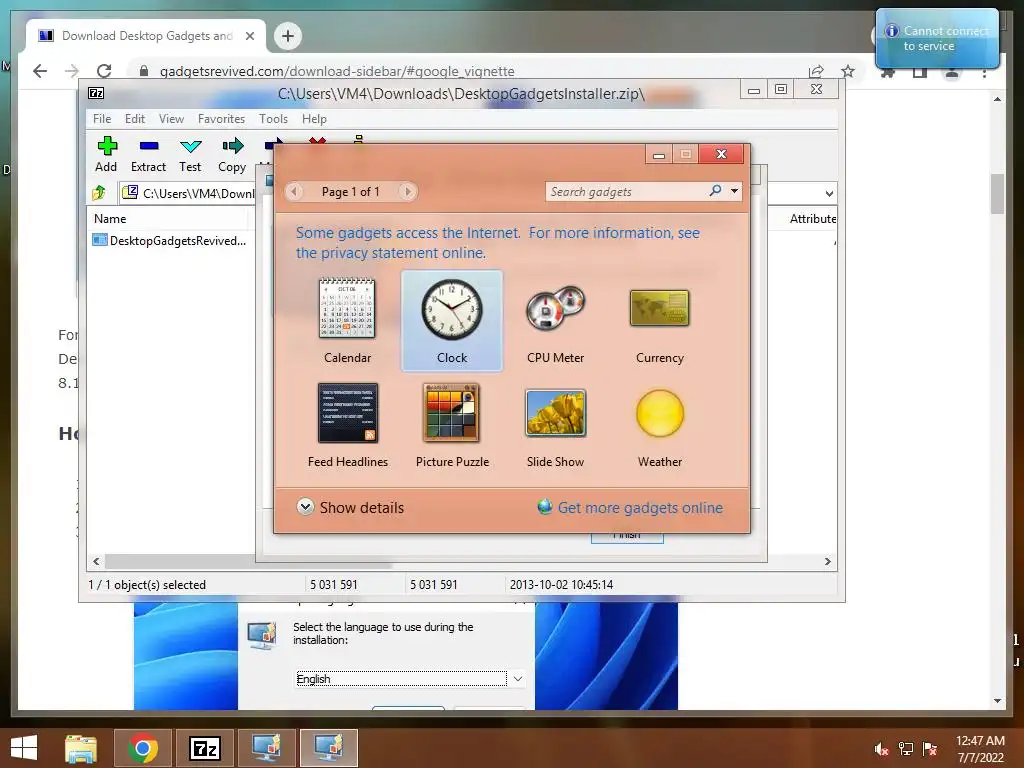Open a new Chrome tab
Viewport: 1024px width, 768px height.
(x=288, y=36)
